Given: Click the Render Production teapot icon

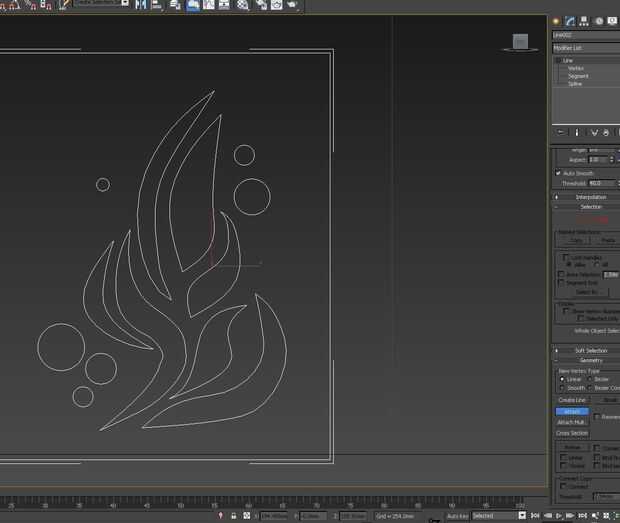Looking at the screenshot, I should 292,4.
